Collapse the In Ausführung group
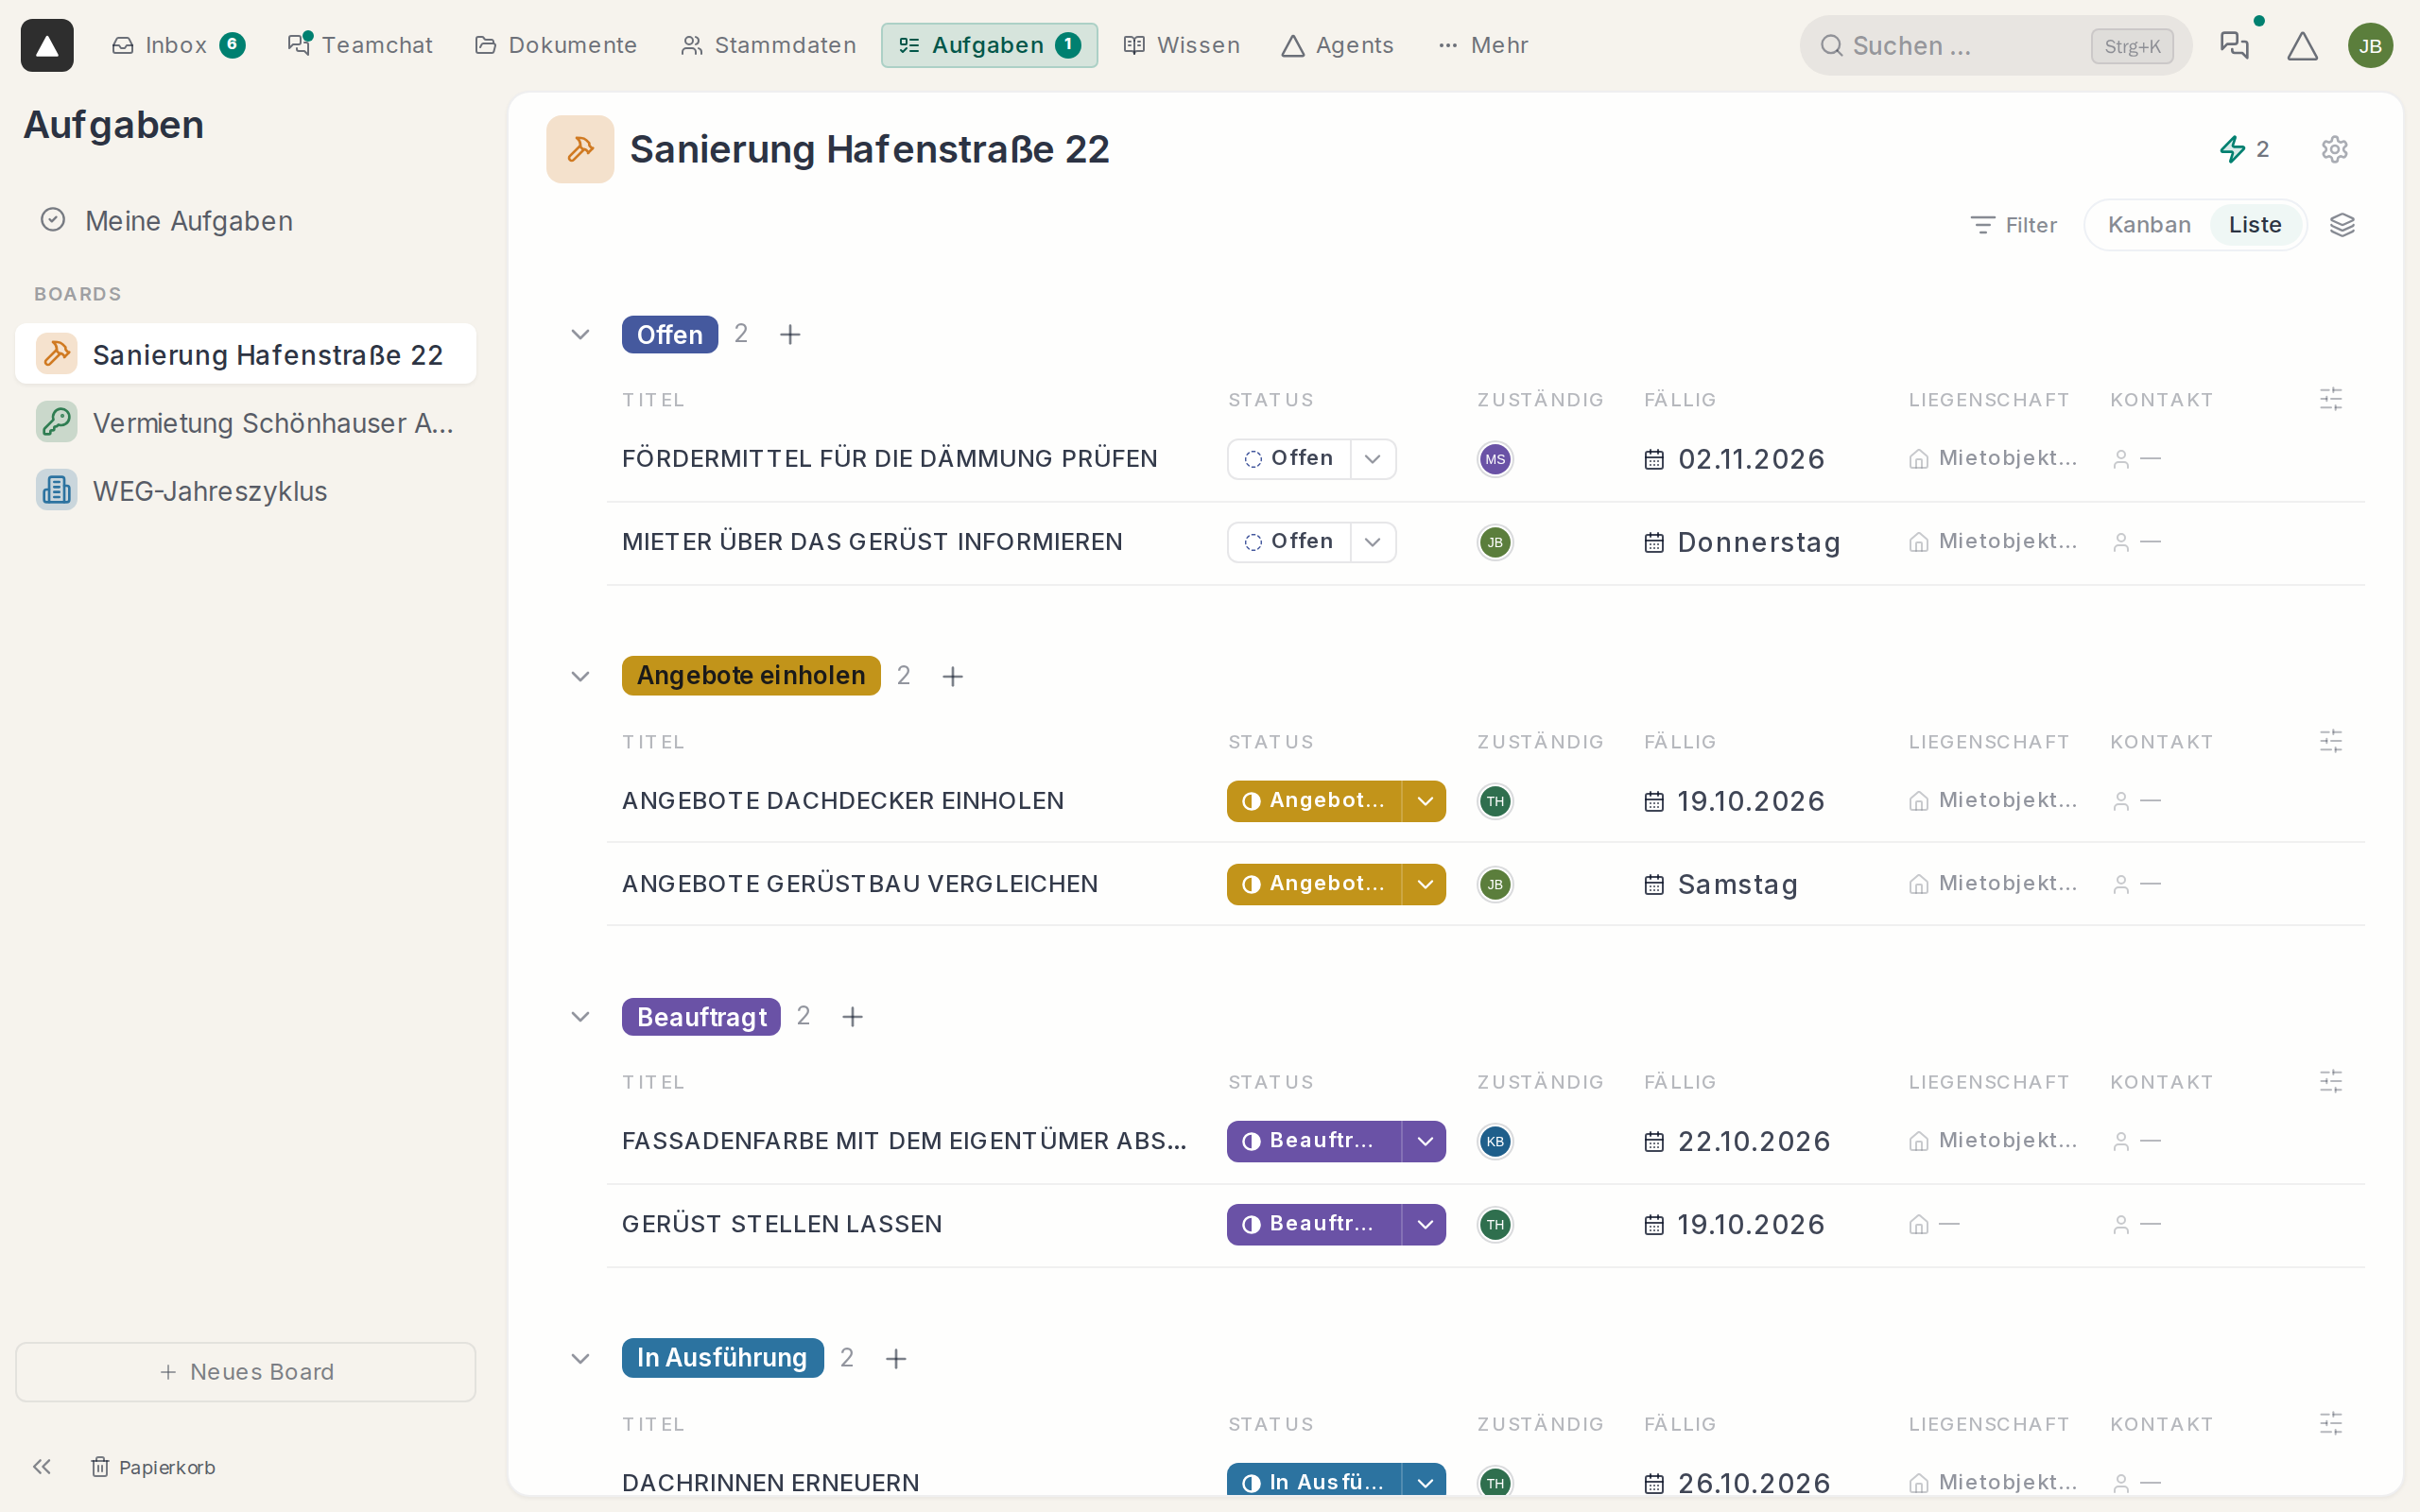 [580, 1358]
